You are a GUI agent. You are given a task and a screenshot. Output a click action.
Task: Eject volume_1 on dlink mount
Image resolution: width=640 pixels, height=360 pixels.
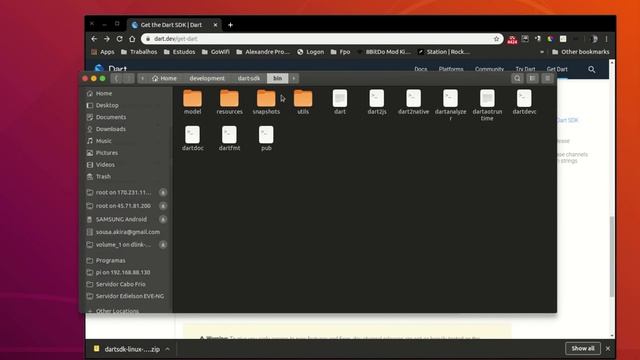coord(163,244)
